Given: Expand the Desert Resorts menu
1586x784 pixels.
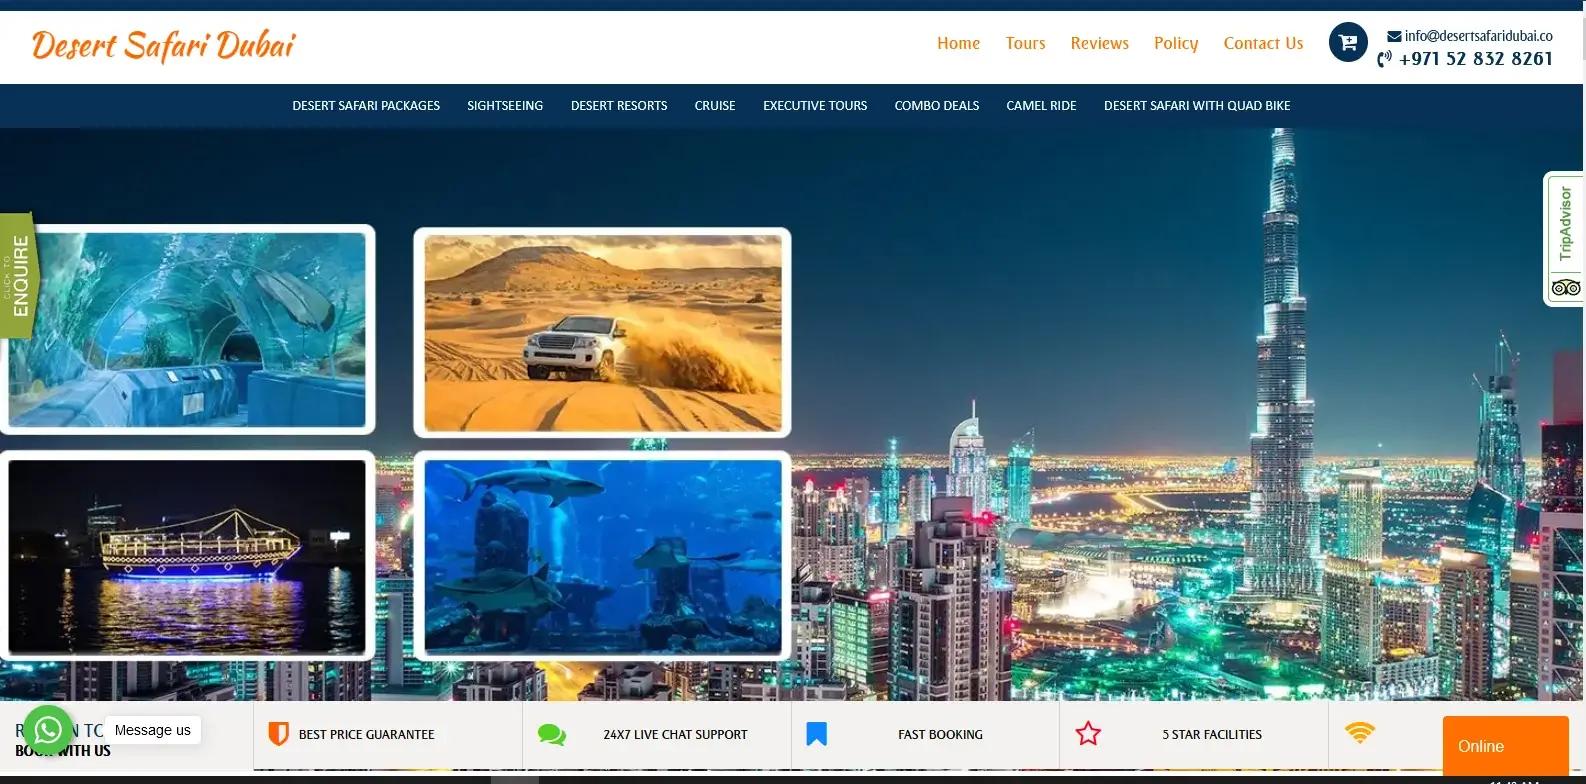Looking at the screenshot, I should pyautogui.click(x=619, y=106).
